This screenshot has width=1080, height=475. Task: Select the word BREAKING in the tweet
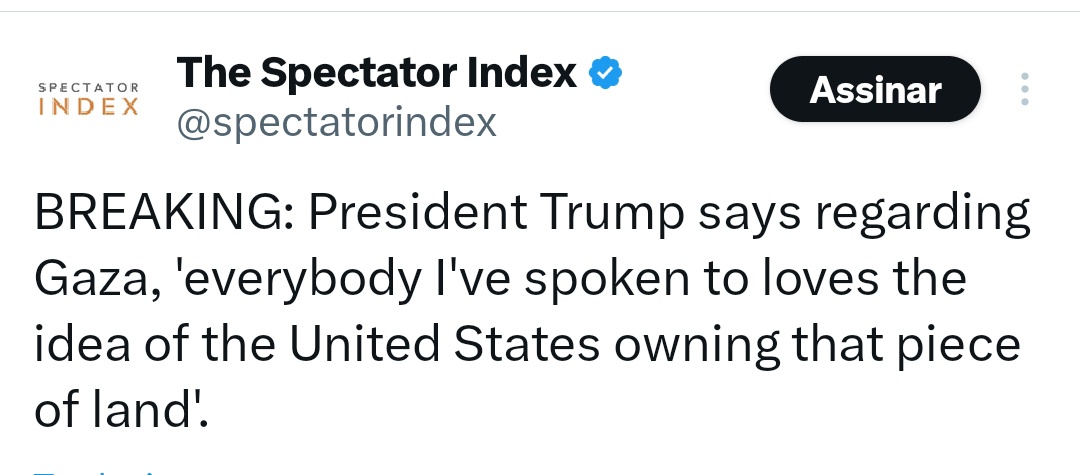[x=158, y=213]
